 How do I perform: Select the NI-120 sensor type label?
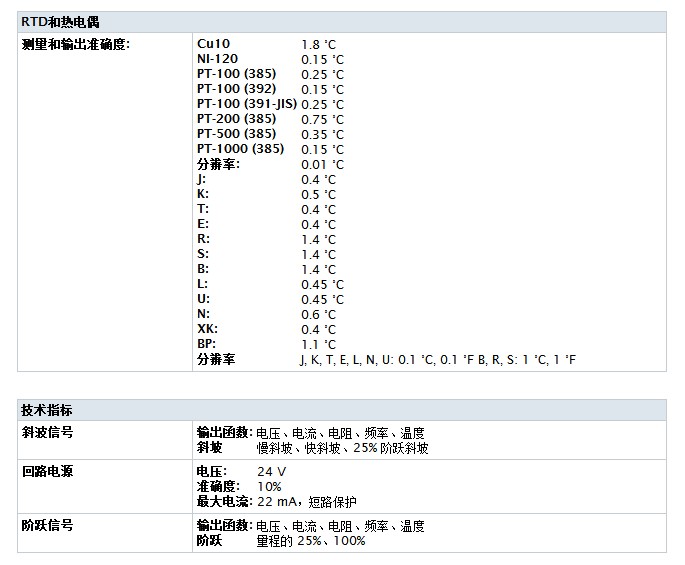coord(217,59)
